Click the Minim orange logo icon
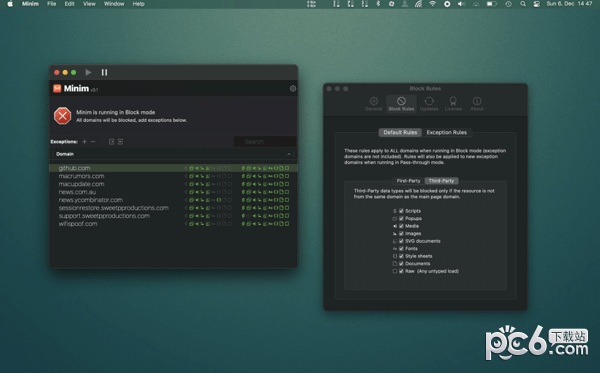 click(x=57, y=89)
